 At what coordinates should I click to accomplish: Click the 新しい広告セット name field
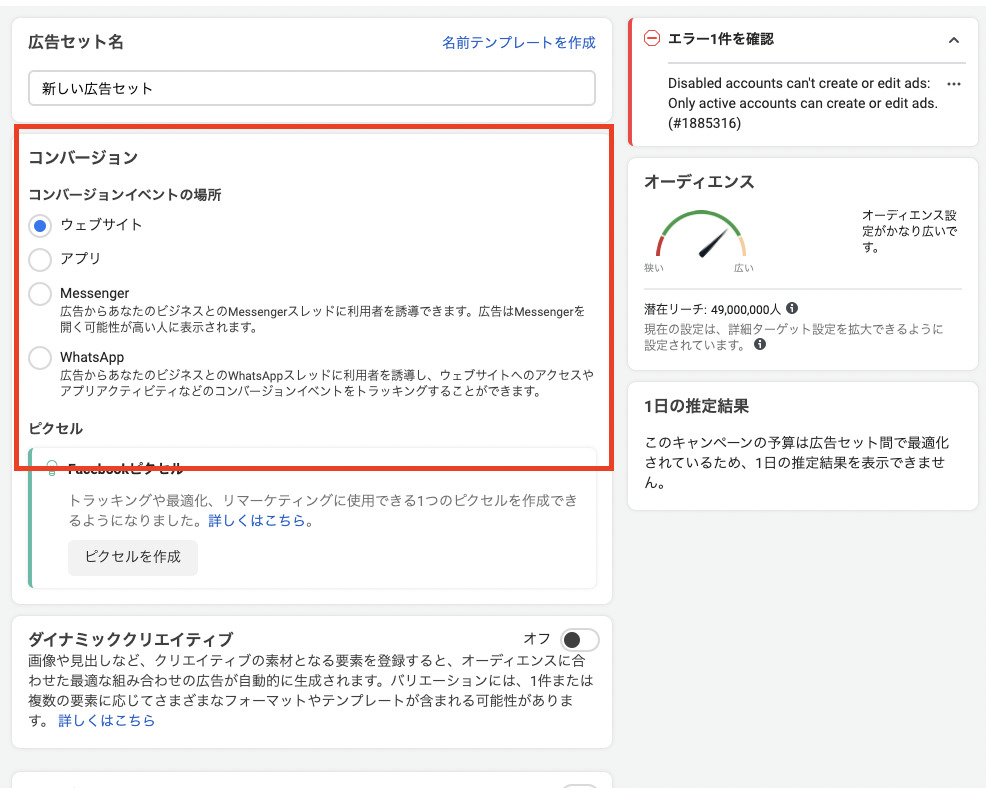point(310,88)
